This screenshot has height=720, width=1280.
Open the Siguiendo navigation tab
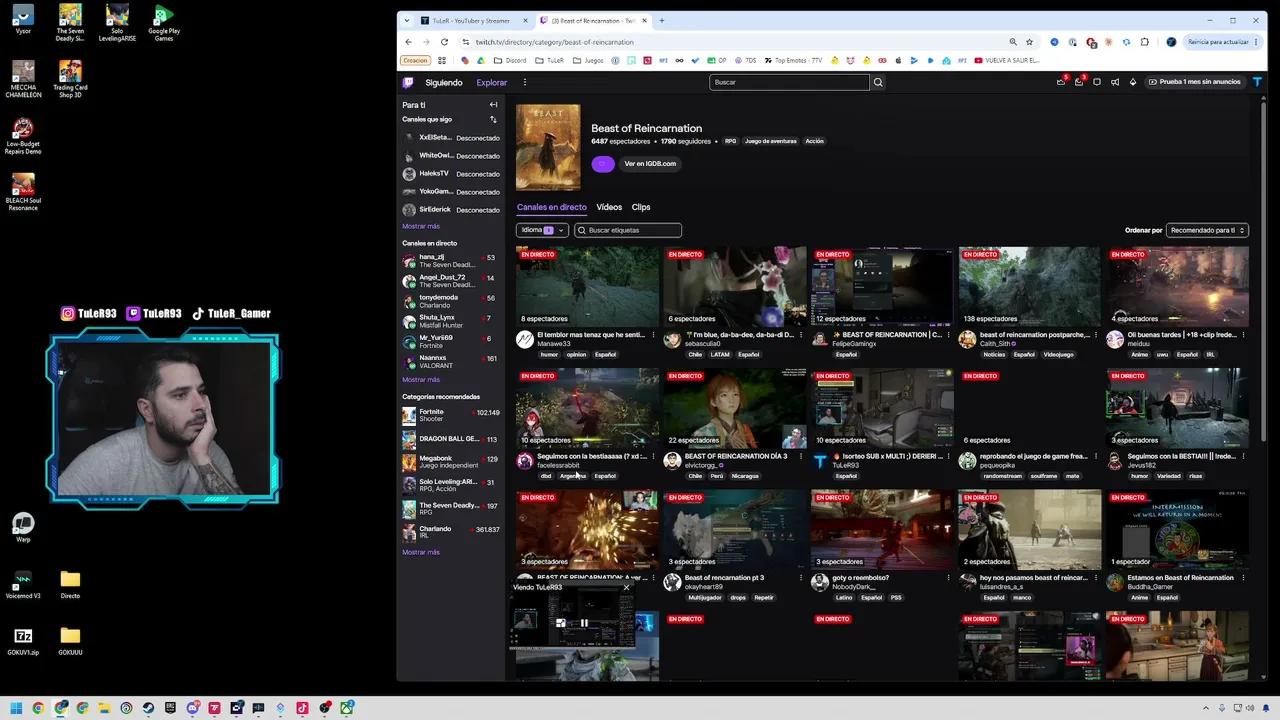pyautogui.click(x=444, y=82)
